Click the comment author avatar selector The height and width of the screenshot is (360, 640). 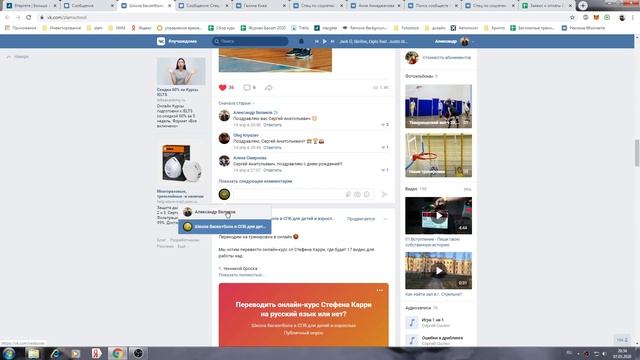[x=224, y=194]
